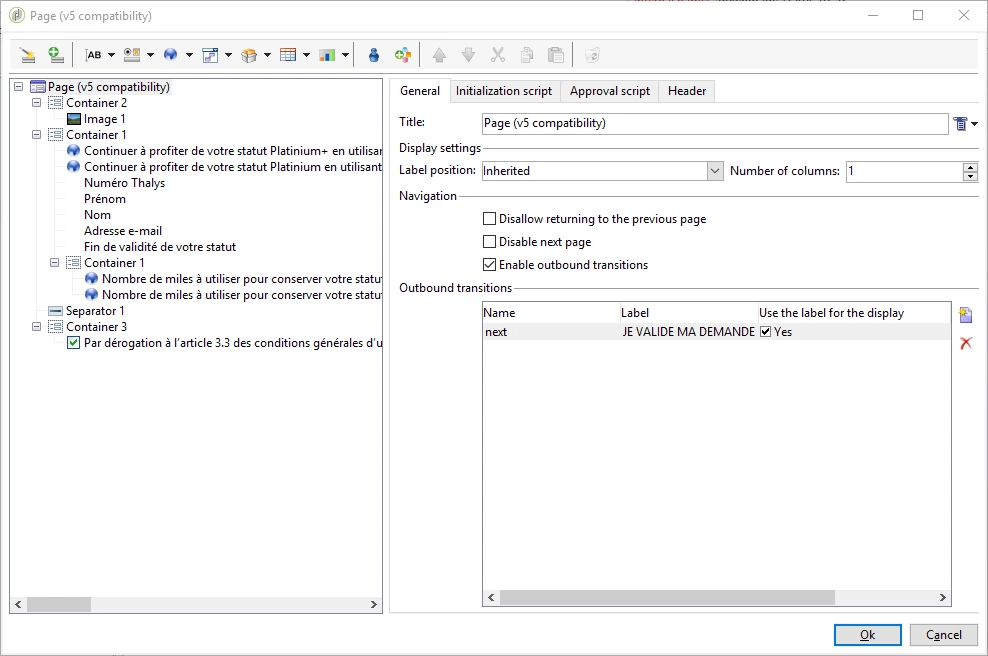Screen dimensions: 988x656
Task: Collapse the root Page (v5 compatibility) node
Action: click(x=19, y=86)
